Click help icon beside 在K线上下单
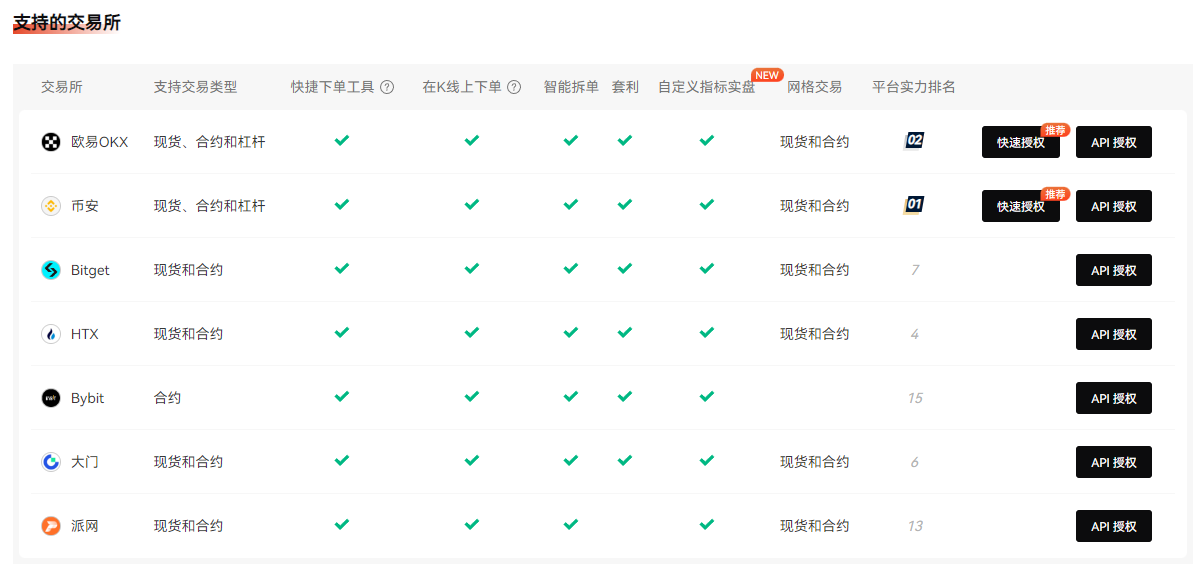This screenshot has width=1199, height=575. point(514,87)
